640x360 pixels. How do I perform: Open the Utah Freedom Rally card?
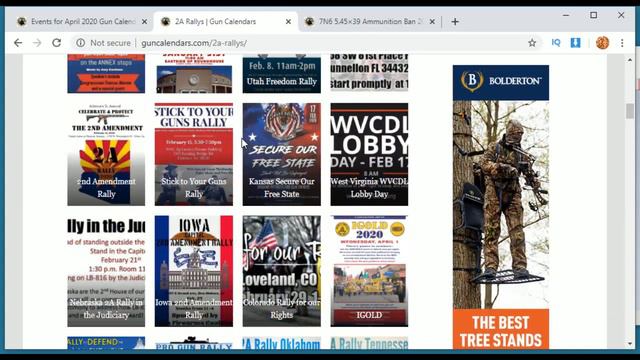pyautogui.click(x=282, y=73)
